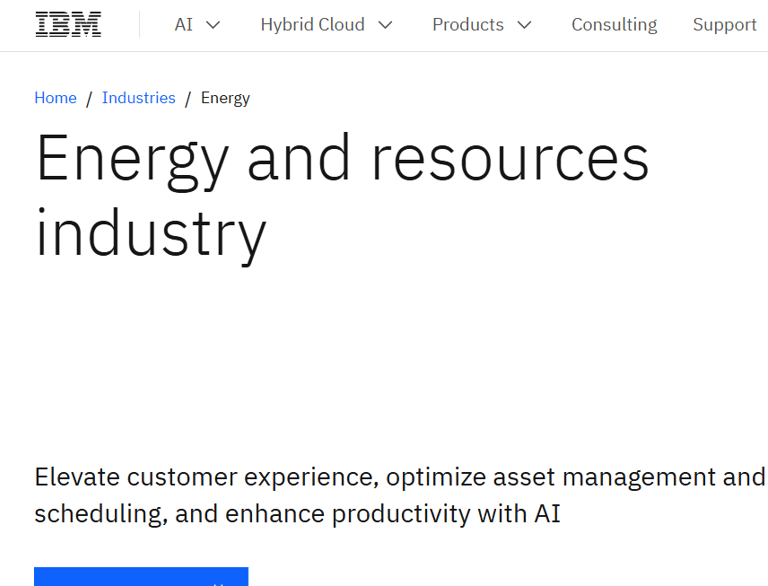
Task: Open the Hybrid Cloud menu label
Action: (312, 25)
